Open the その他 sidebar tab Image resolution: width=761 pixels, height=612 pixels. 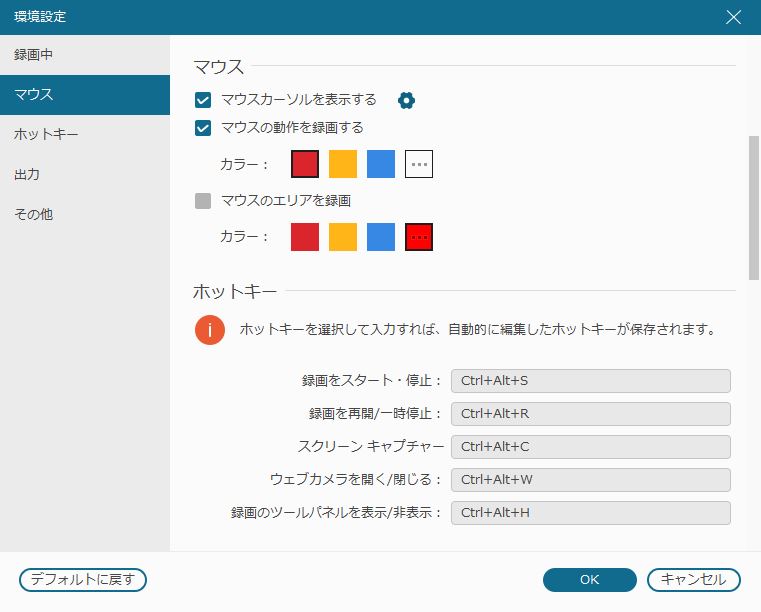point(85,214)
